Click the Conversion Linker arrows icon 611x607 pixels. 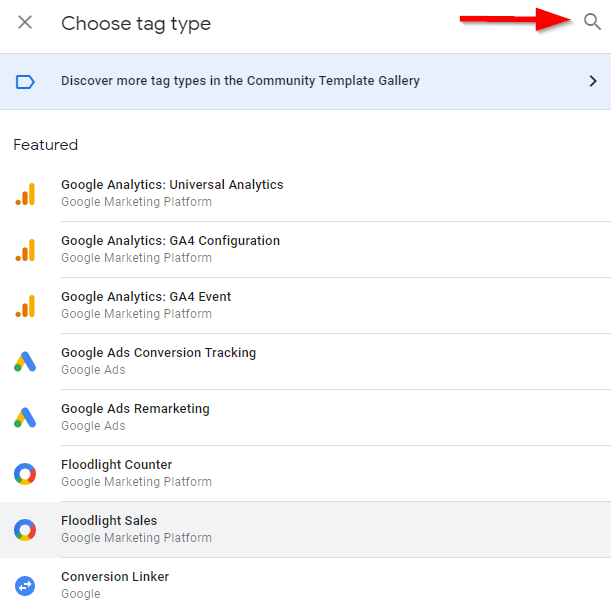point(25,586)
